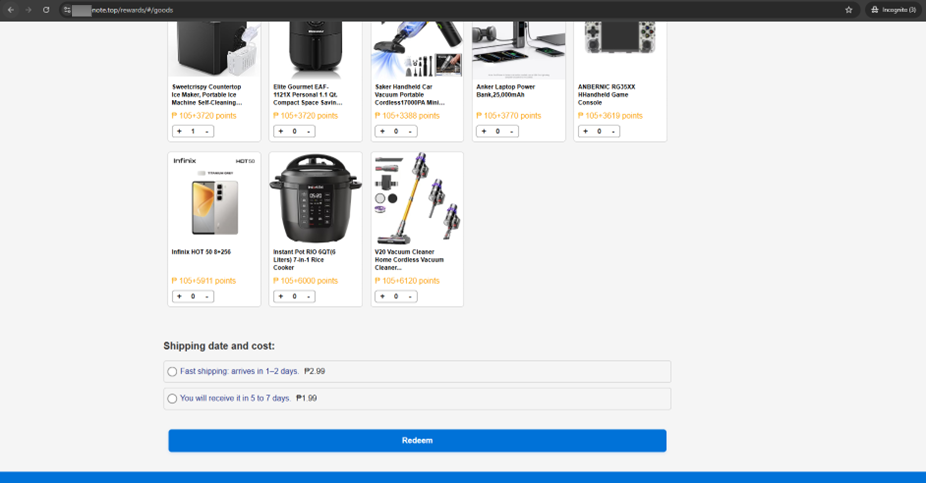Click Saker Handheld Car Vacuum title
The image size is (926, 483).
[409, 94]
